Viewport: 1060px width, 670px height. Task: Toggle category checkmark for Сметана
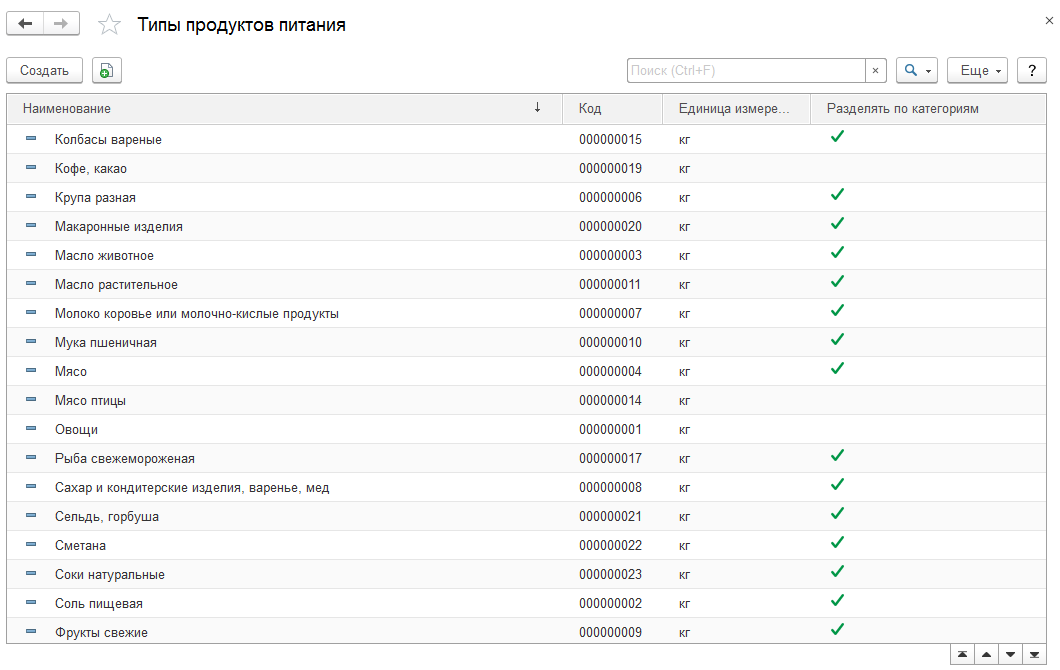pos(837,543)
